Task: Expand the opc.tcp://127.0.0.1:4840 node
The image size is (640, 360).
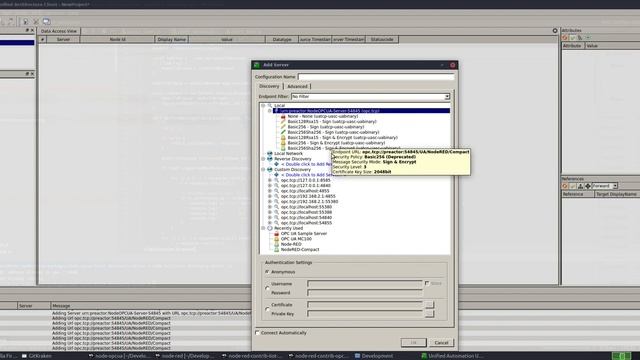Action: click(x=270, y=185)
